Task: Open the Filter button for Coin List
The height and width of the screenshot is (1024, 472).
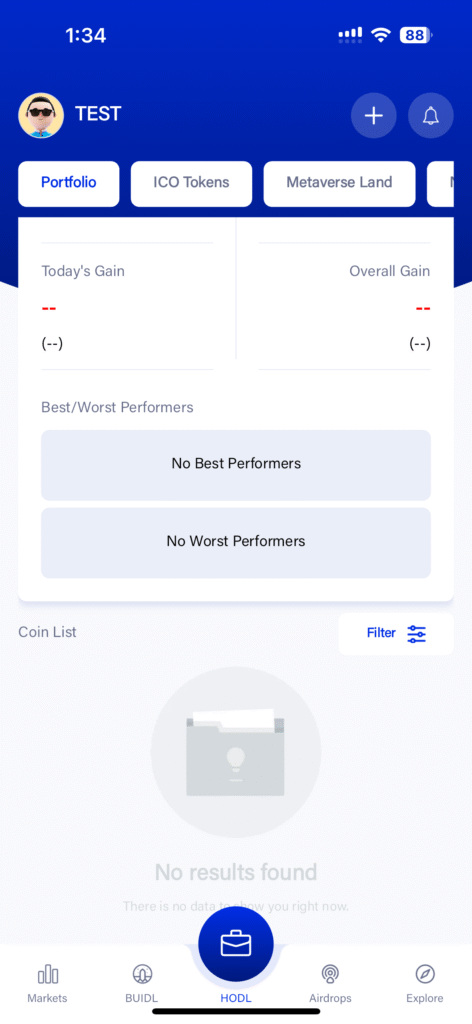Action: (396, 633)
